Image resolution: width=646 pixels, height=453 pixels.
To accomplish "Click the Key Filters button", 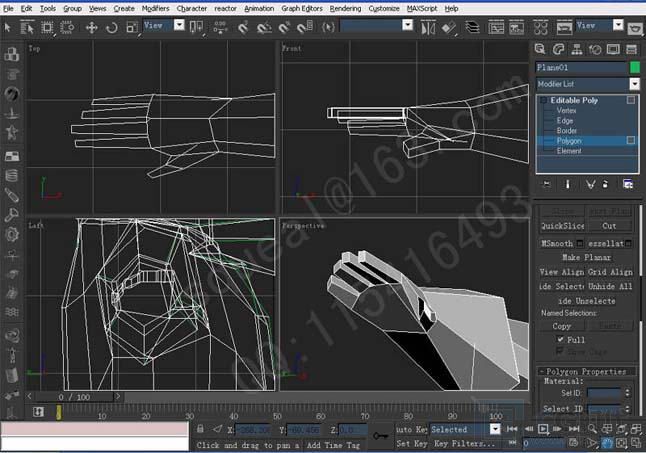I will tap(464, 444).
